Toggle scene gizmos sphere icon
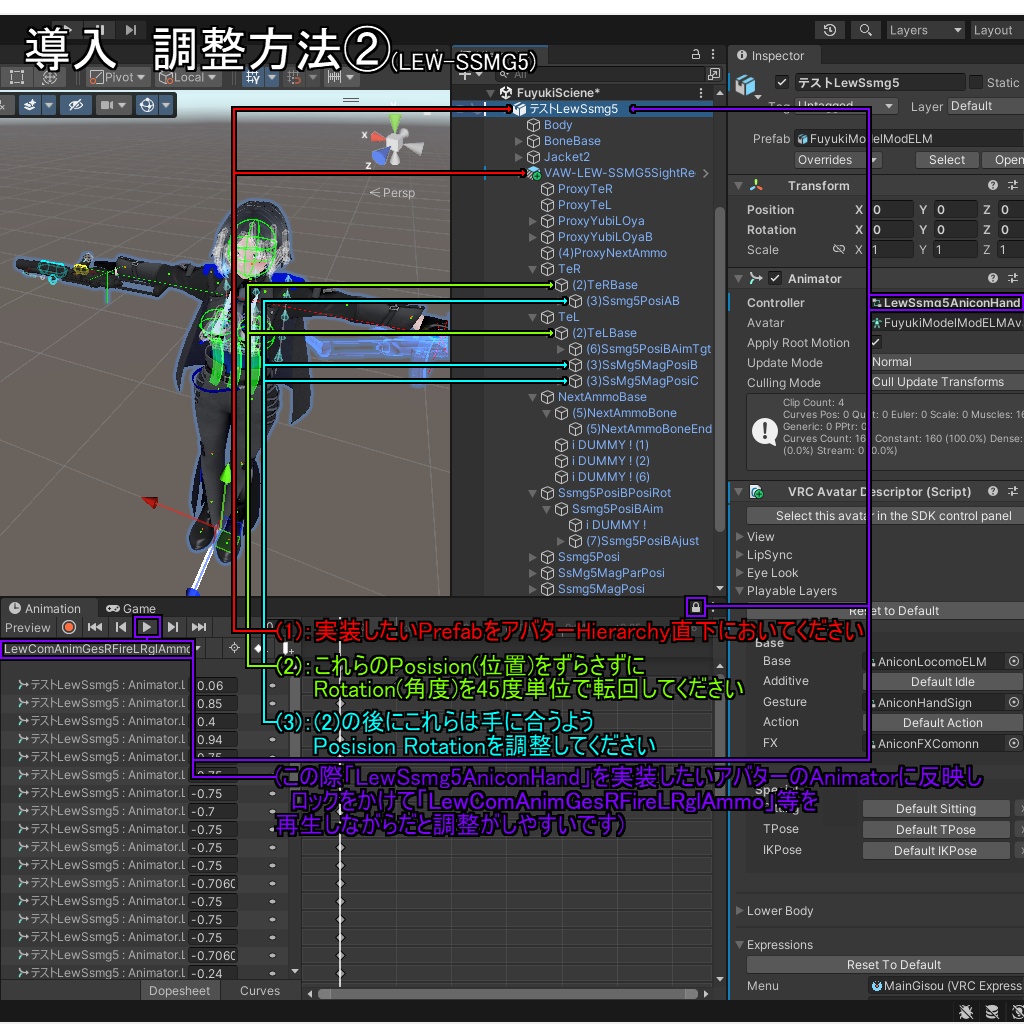Image resolution: width=1024 pixels, height=1024 pixels. 147,104
